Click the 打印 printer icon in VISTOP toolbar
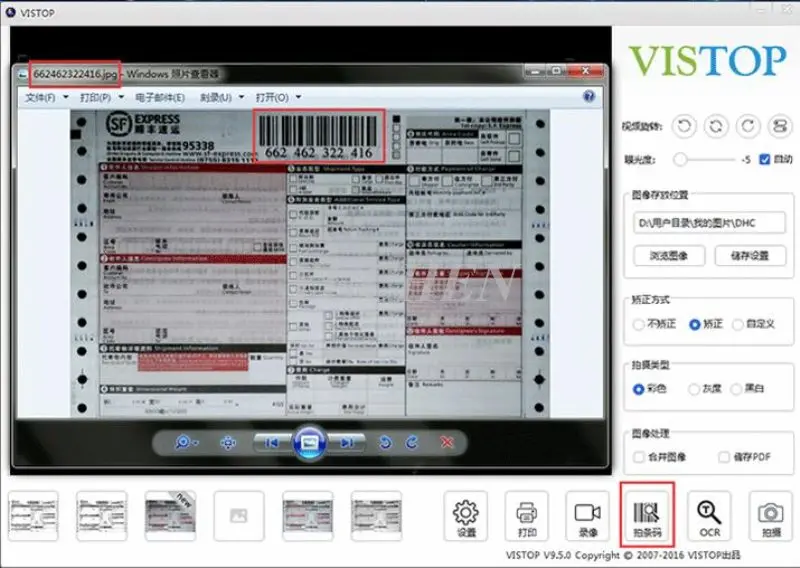 527,516
